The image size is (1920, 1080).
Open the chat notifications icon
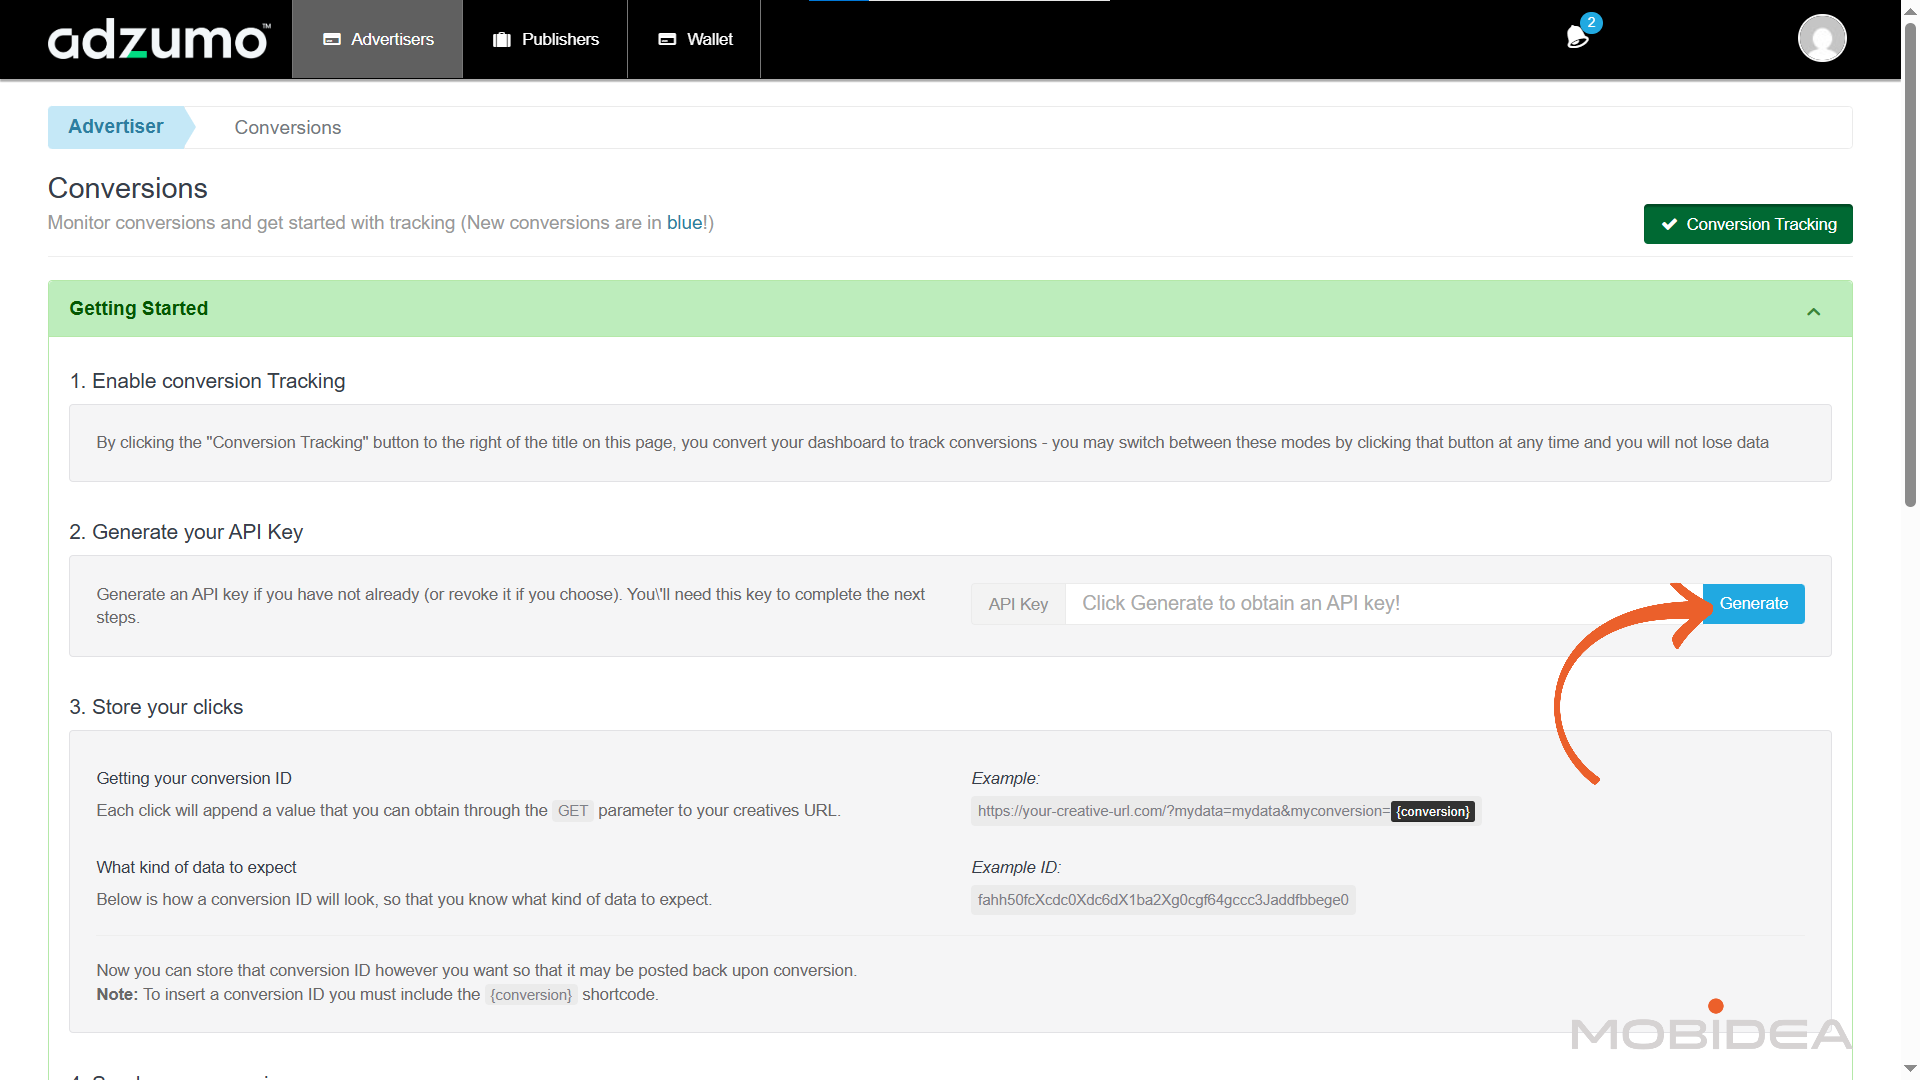click(1576, 38)
